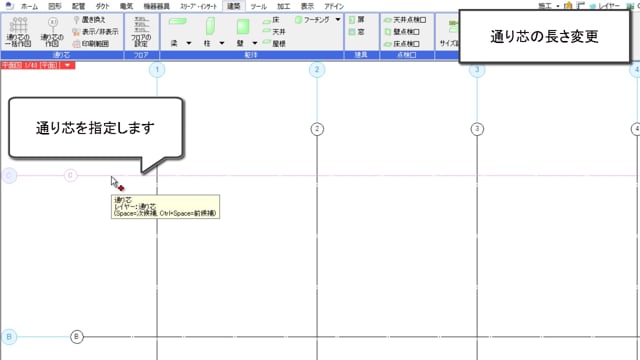Click blue grid bubble 2 at top

317,70
